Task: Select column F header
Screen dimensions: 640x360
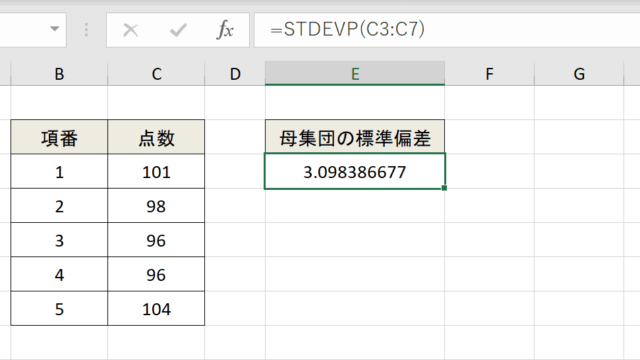Action: (x=489, y=74)
